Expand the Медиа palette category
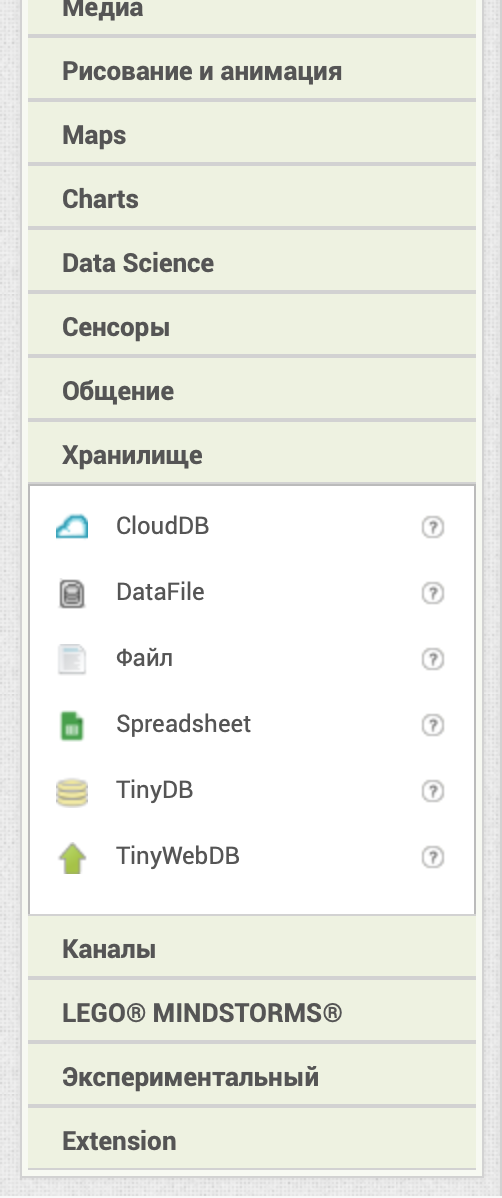The height and width of the screenshot is (1198, 502). coord(252,15)
